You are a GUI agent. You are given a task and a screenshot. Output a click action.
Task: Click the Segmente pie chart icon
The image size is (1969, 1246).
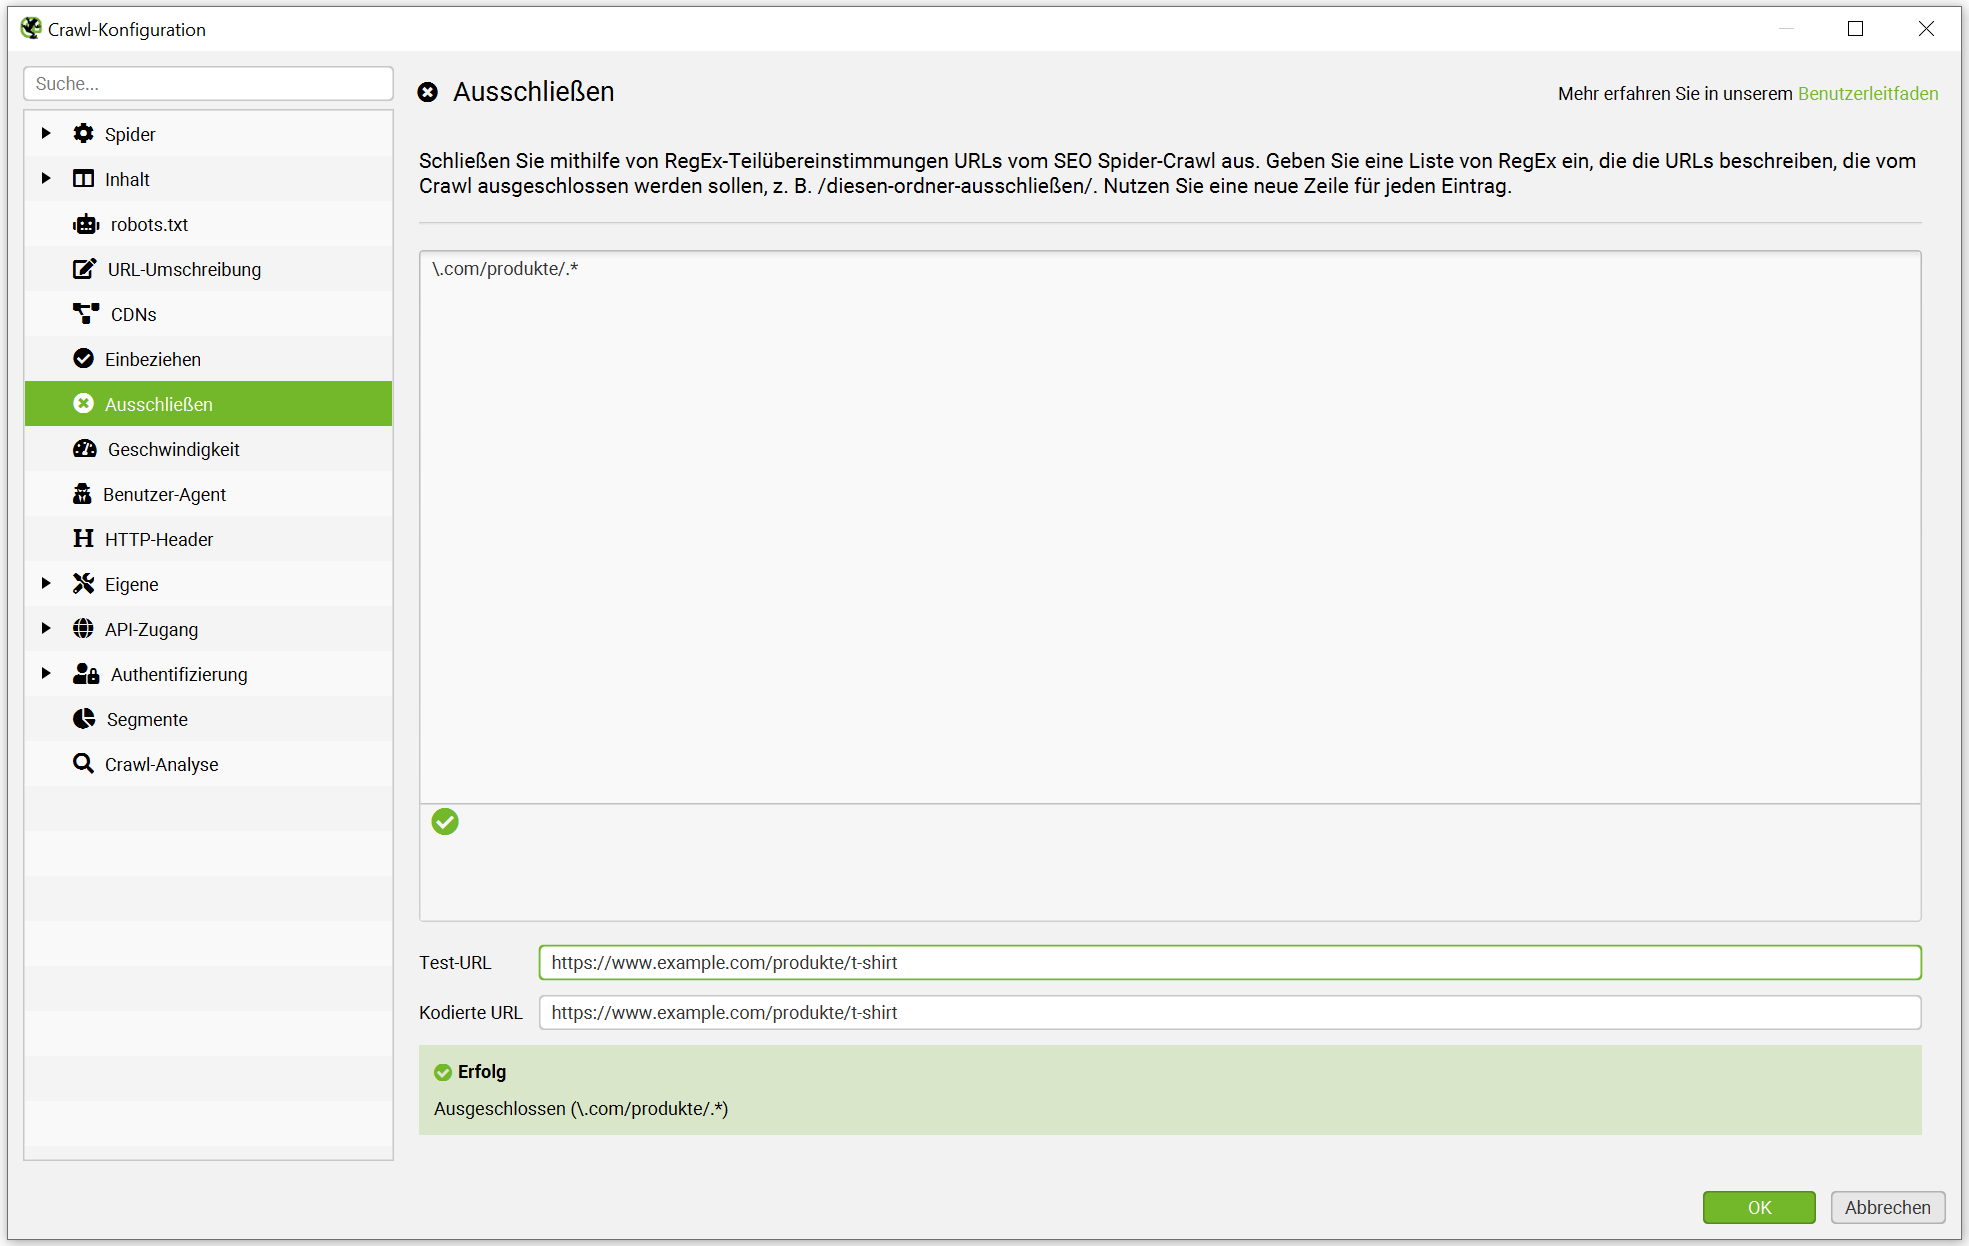[x=84, y=719]
